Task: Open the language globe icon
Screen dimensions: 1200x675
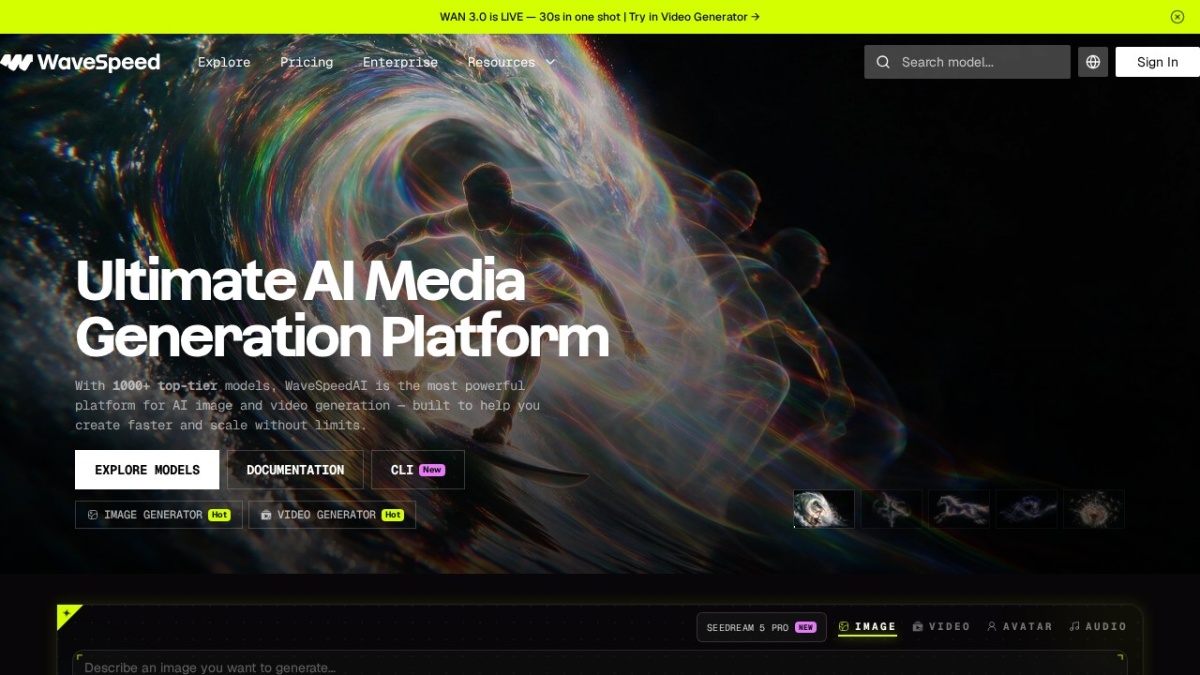Action: click(1093, 62)
